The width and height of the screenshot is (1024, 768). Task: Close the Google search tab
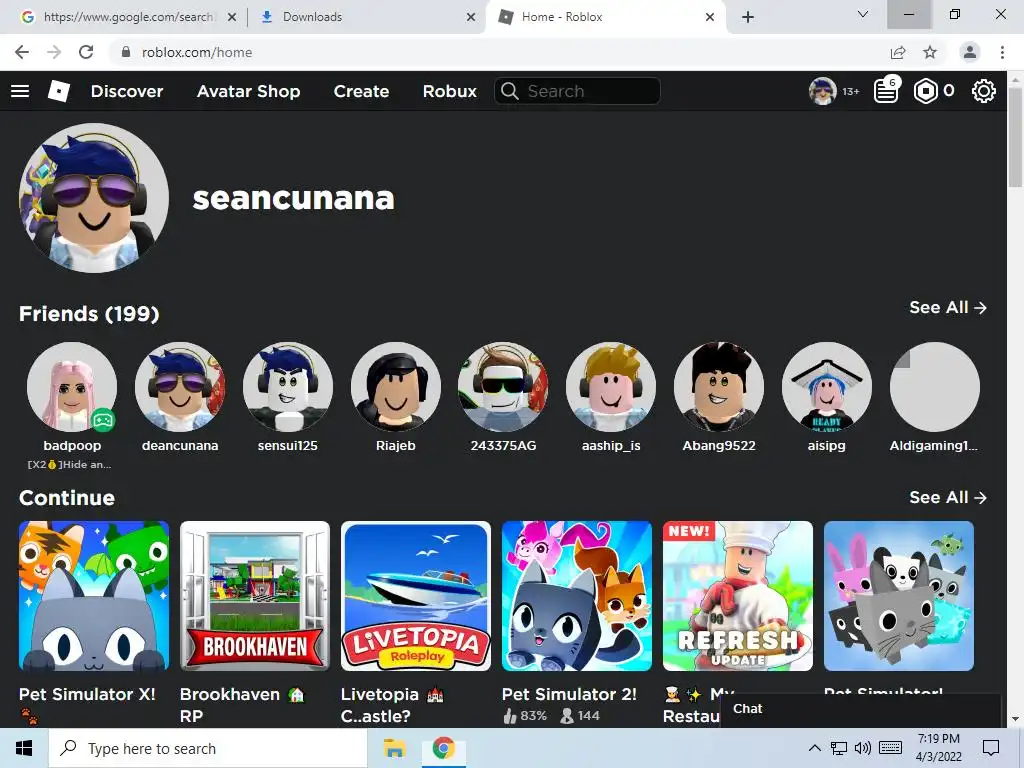point(232,17)
